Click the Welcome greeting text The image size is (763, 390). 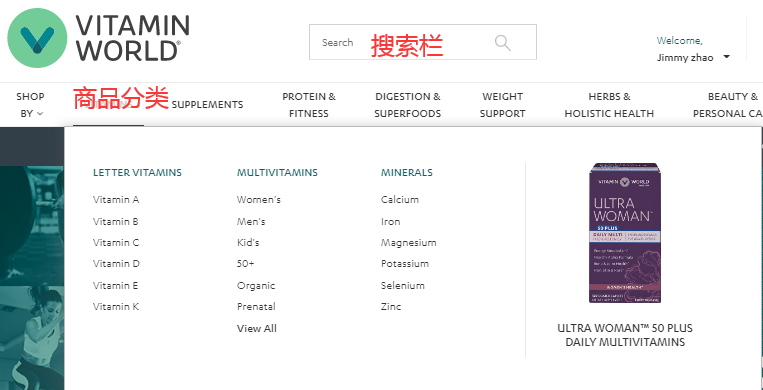point(679,40)
